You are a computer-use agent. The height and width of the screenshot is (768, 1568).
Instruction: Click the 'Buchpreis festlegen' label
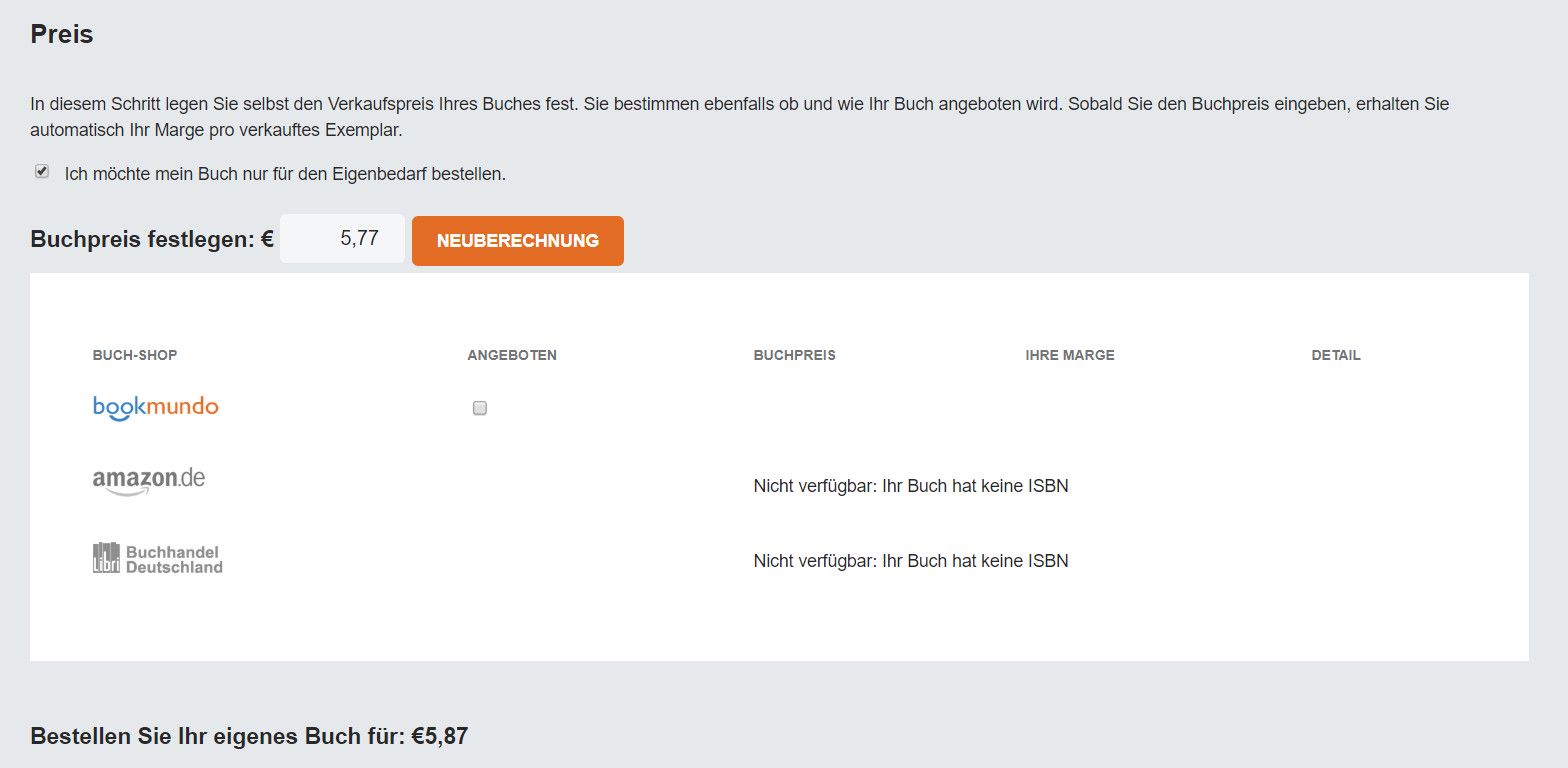coord(152,240)
